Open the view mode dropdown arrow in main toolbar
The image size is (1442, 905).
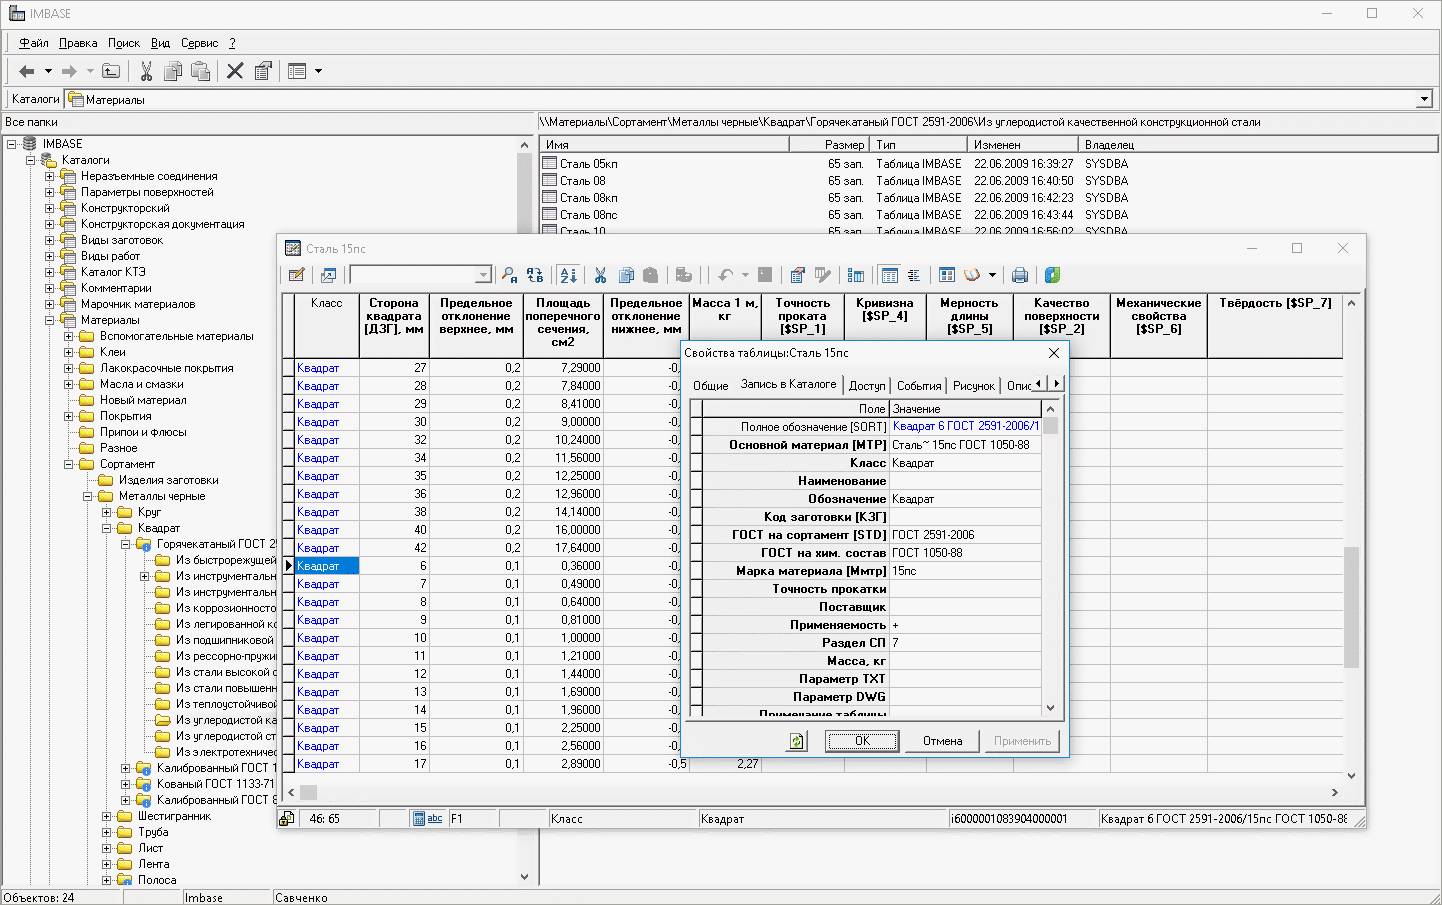pyautogui.click(x=318, y=71)
